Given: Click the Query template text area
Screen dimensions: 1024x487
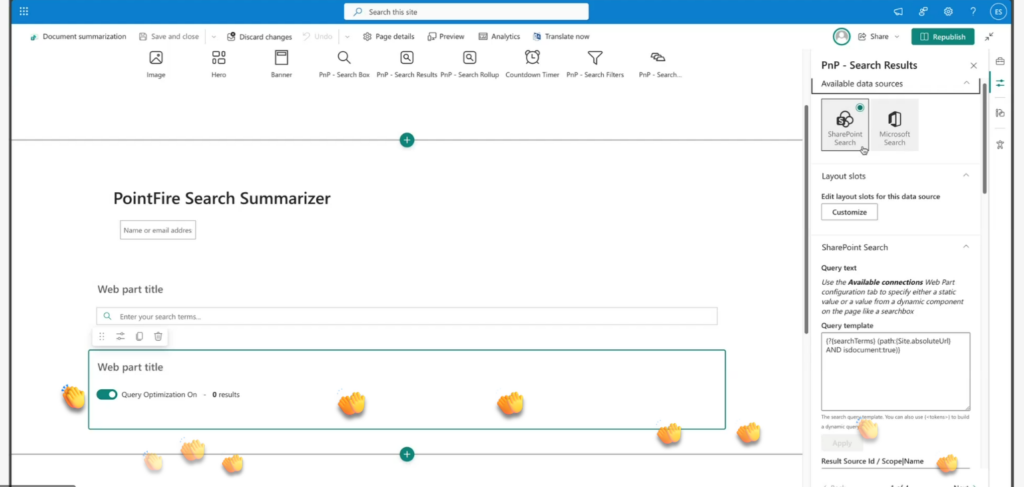Looking at the screenshot, I should 895,371.
